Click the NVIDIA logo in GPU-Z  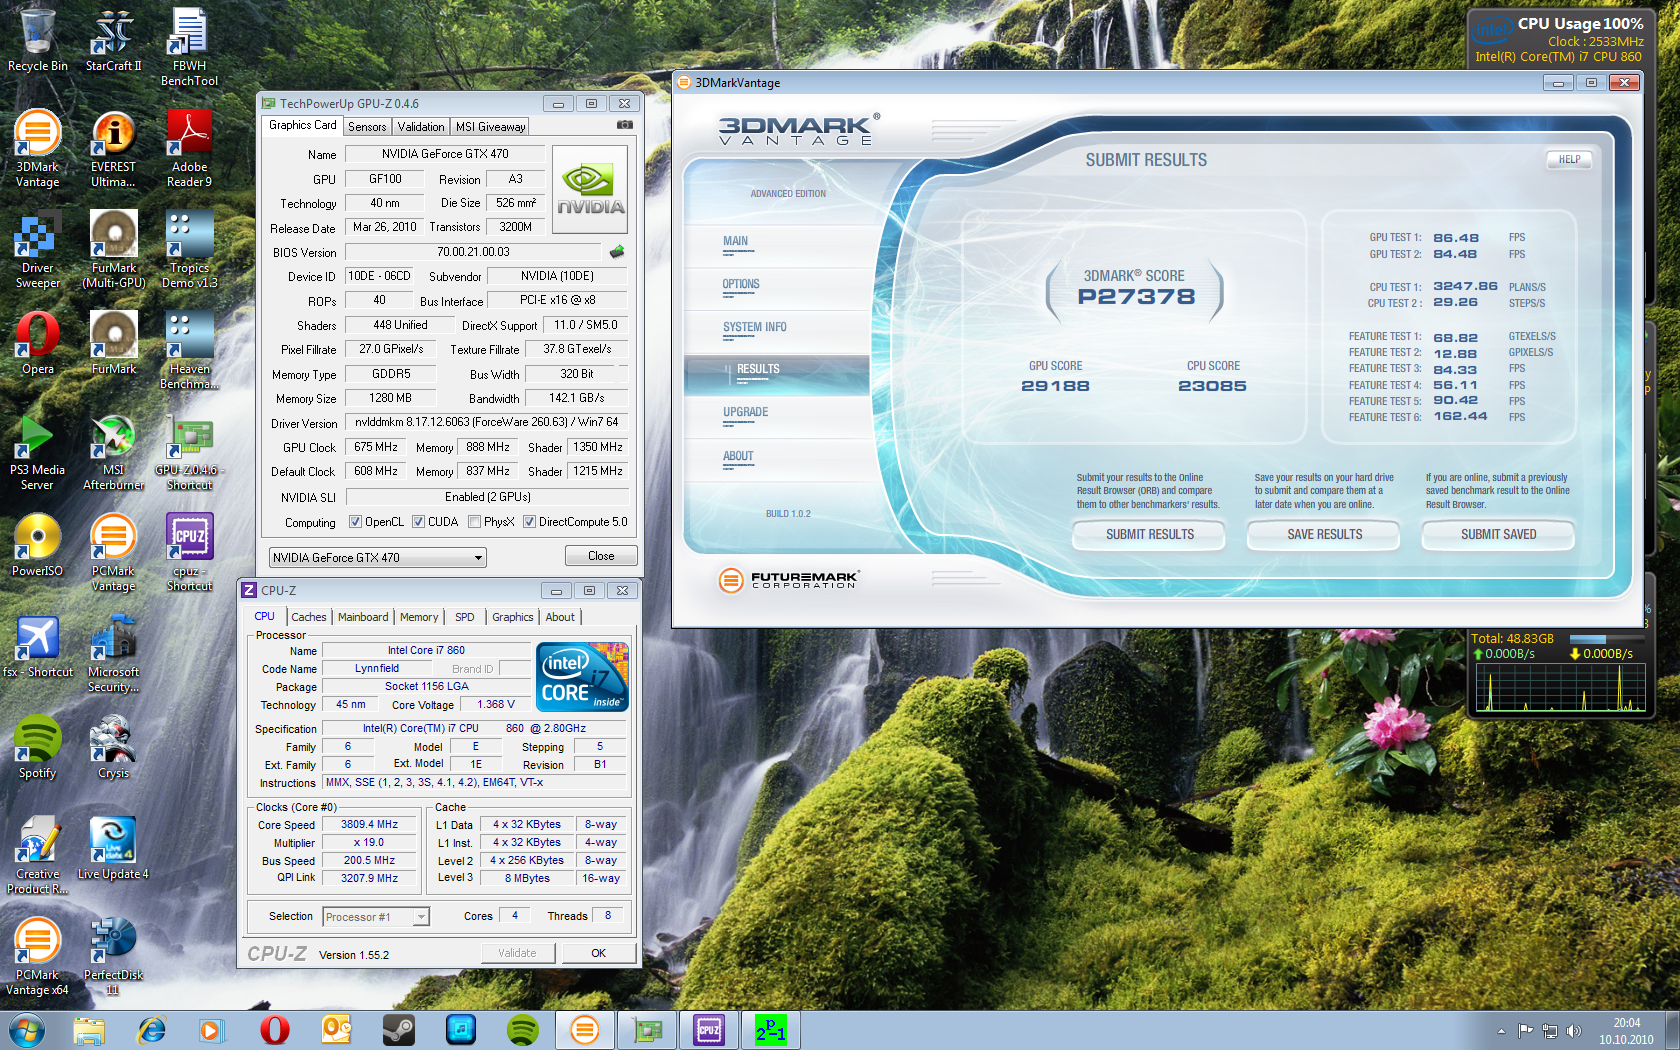click(x=590, y=190)
